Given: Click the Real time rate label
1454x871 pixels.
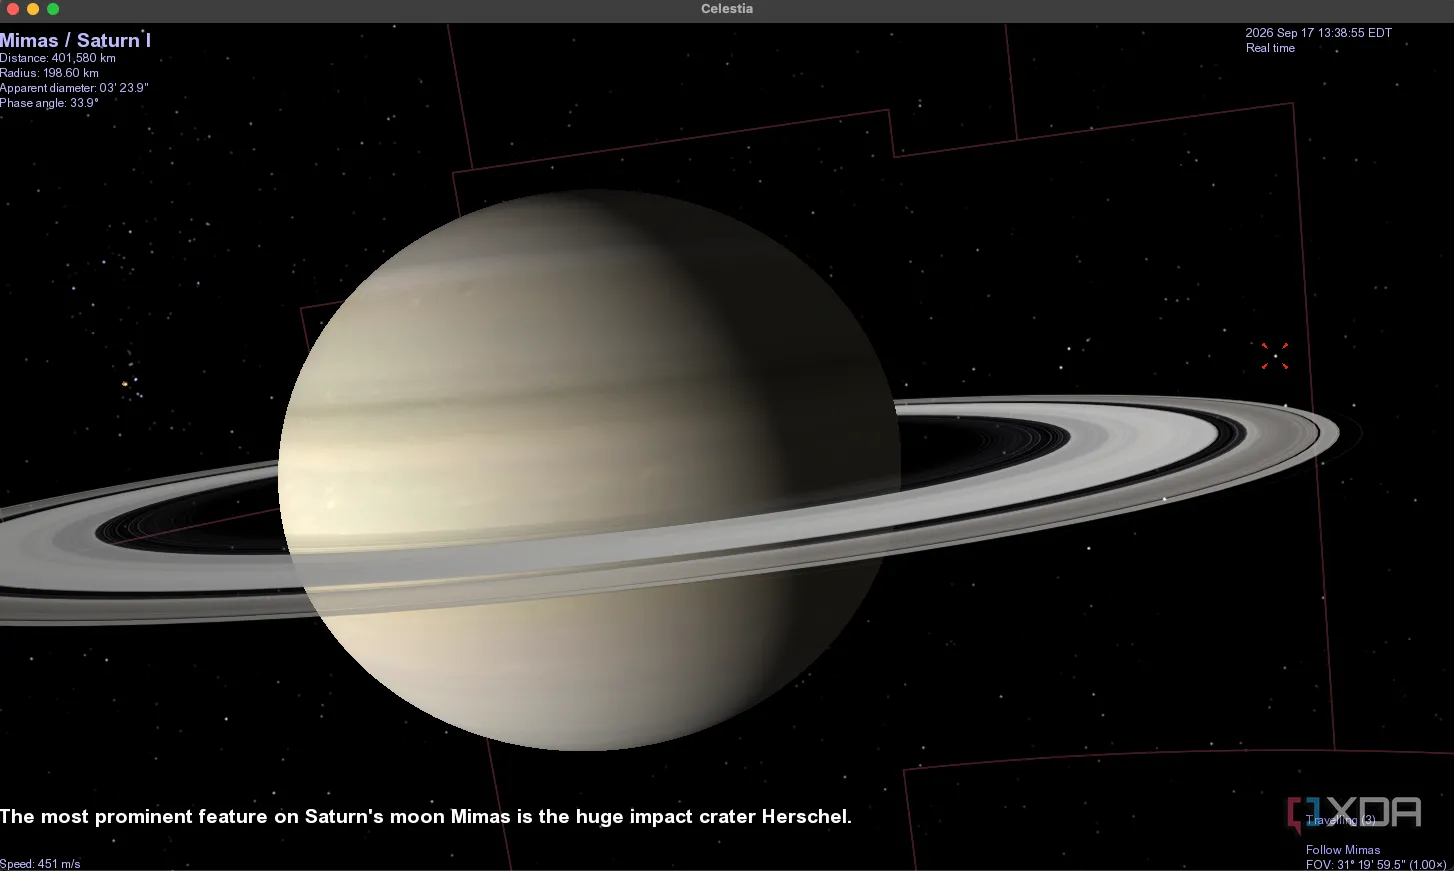Looking at the screenshot, I should tap(1270, 48).
